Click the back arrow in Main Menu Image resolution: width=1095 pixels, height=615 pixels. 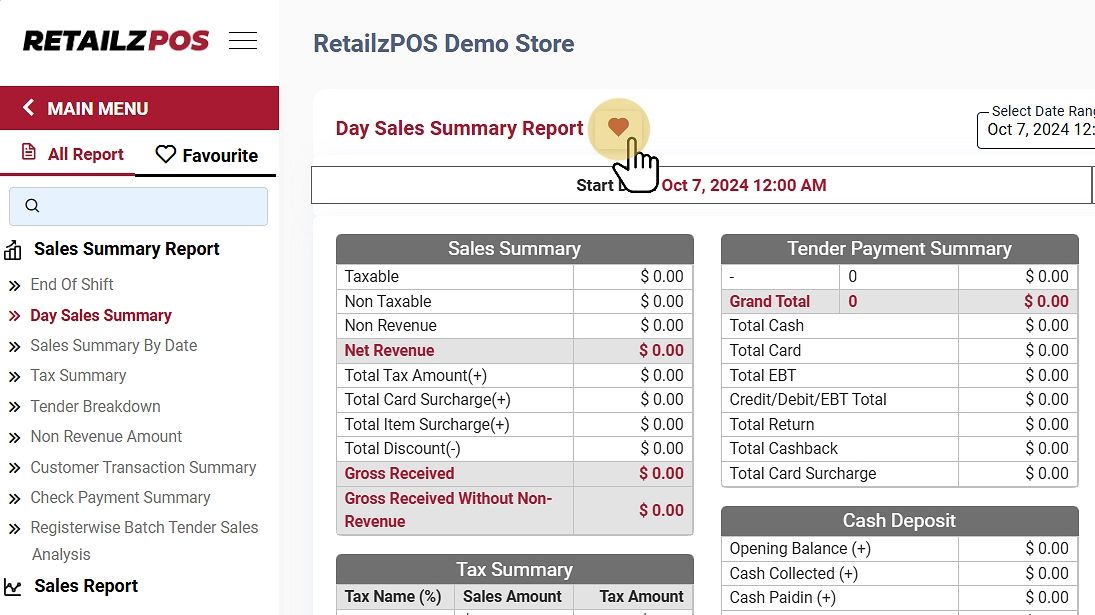[28, 108]
